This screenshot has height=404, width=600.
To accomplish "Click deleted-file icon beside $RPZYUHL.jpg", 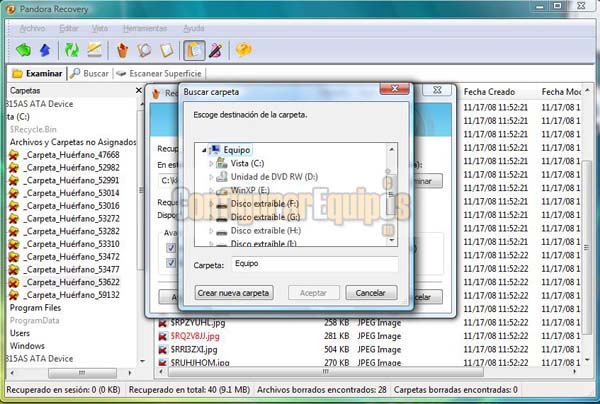I will [163, 323].
